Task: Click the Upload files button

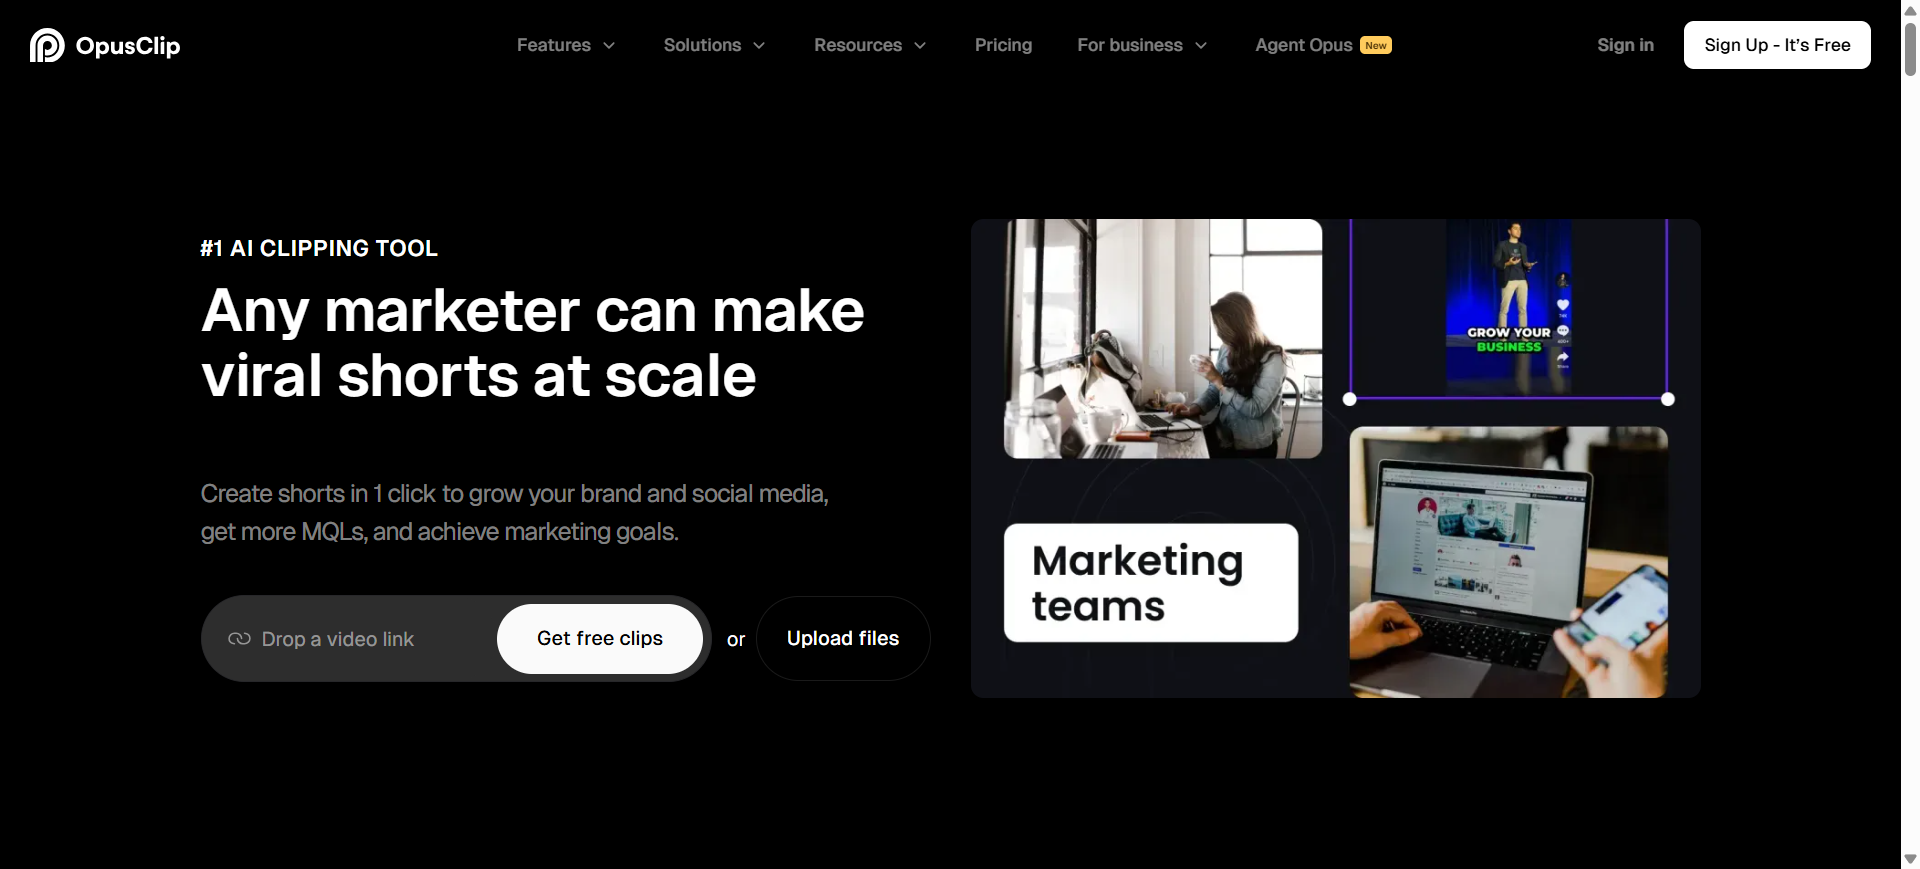Action: 843,639
